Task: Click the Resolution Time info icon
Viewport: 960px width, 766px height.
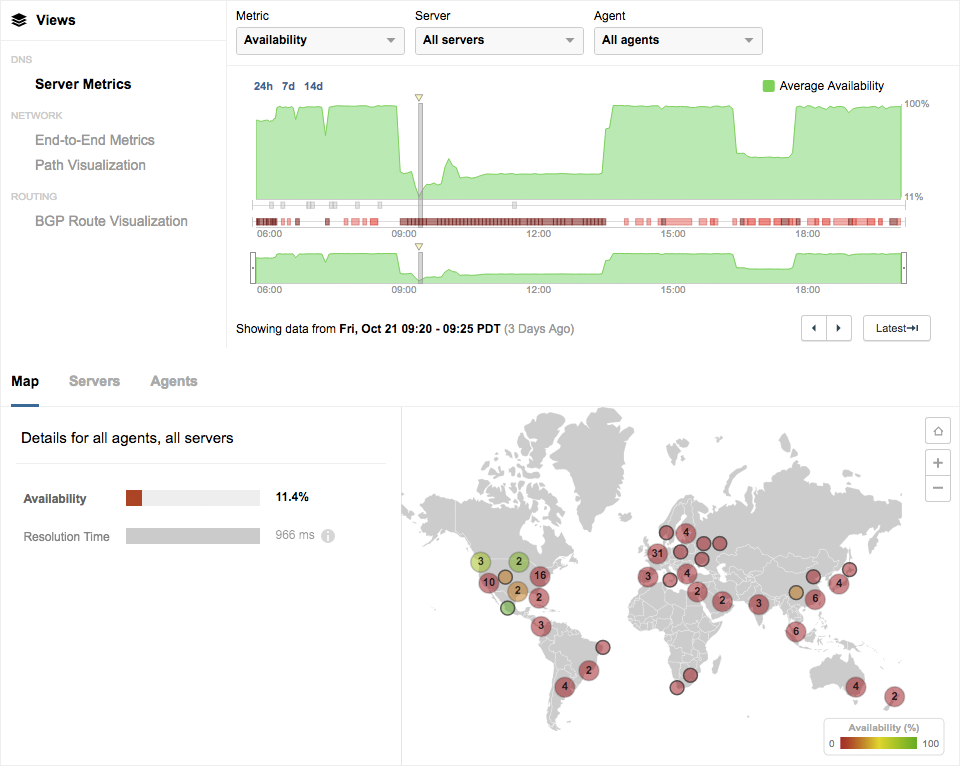Action: point(328,536)
